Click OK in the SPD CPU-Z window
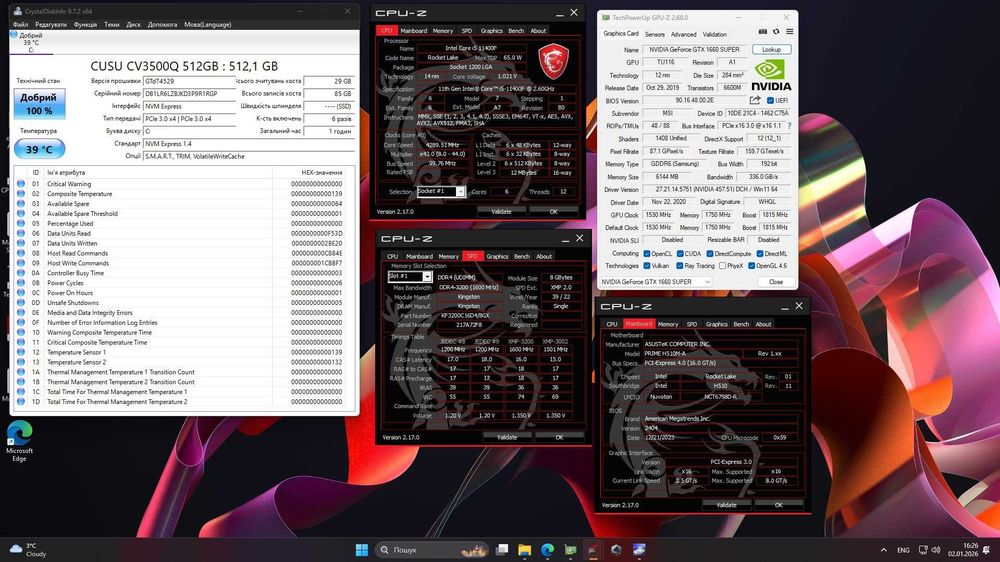This screenshot has width=1000, height=562. [559, 437]
